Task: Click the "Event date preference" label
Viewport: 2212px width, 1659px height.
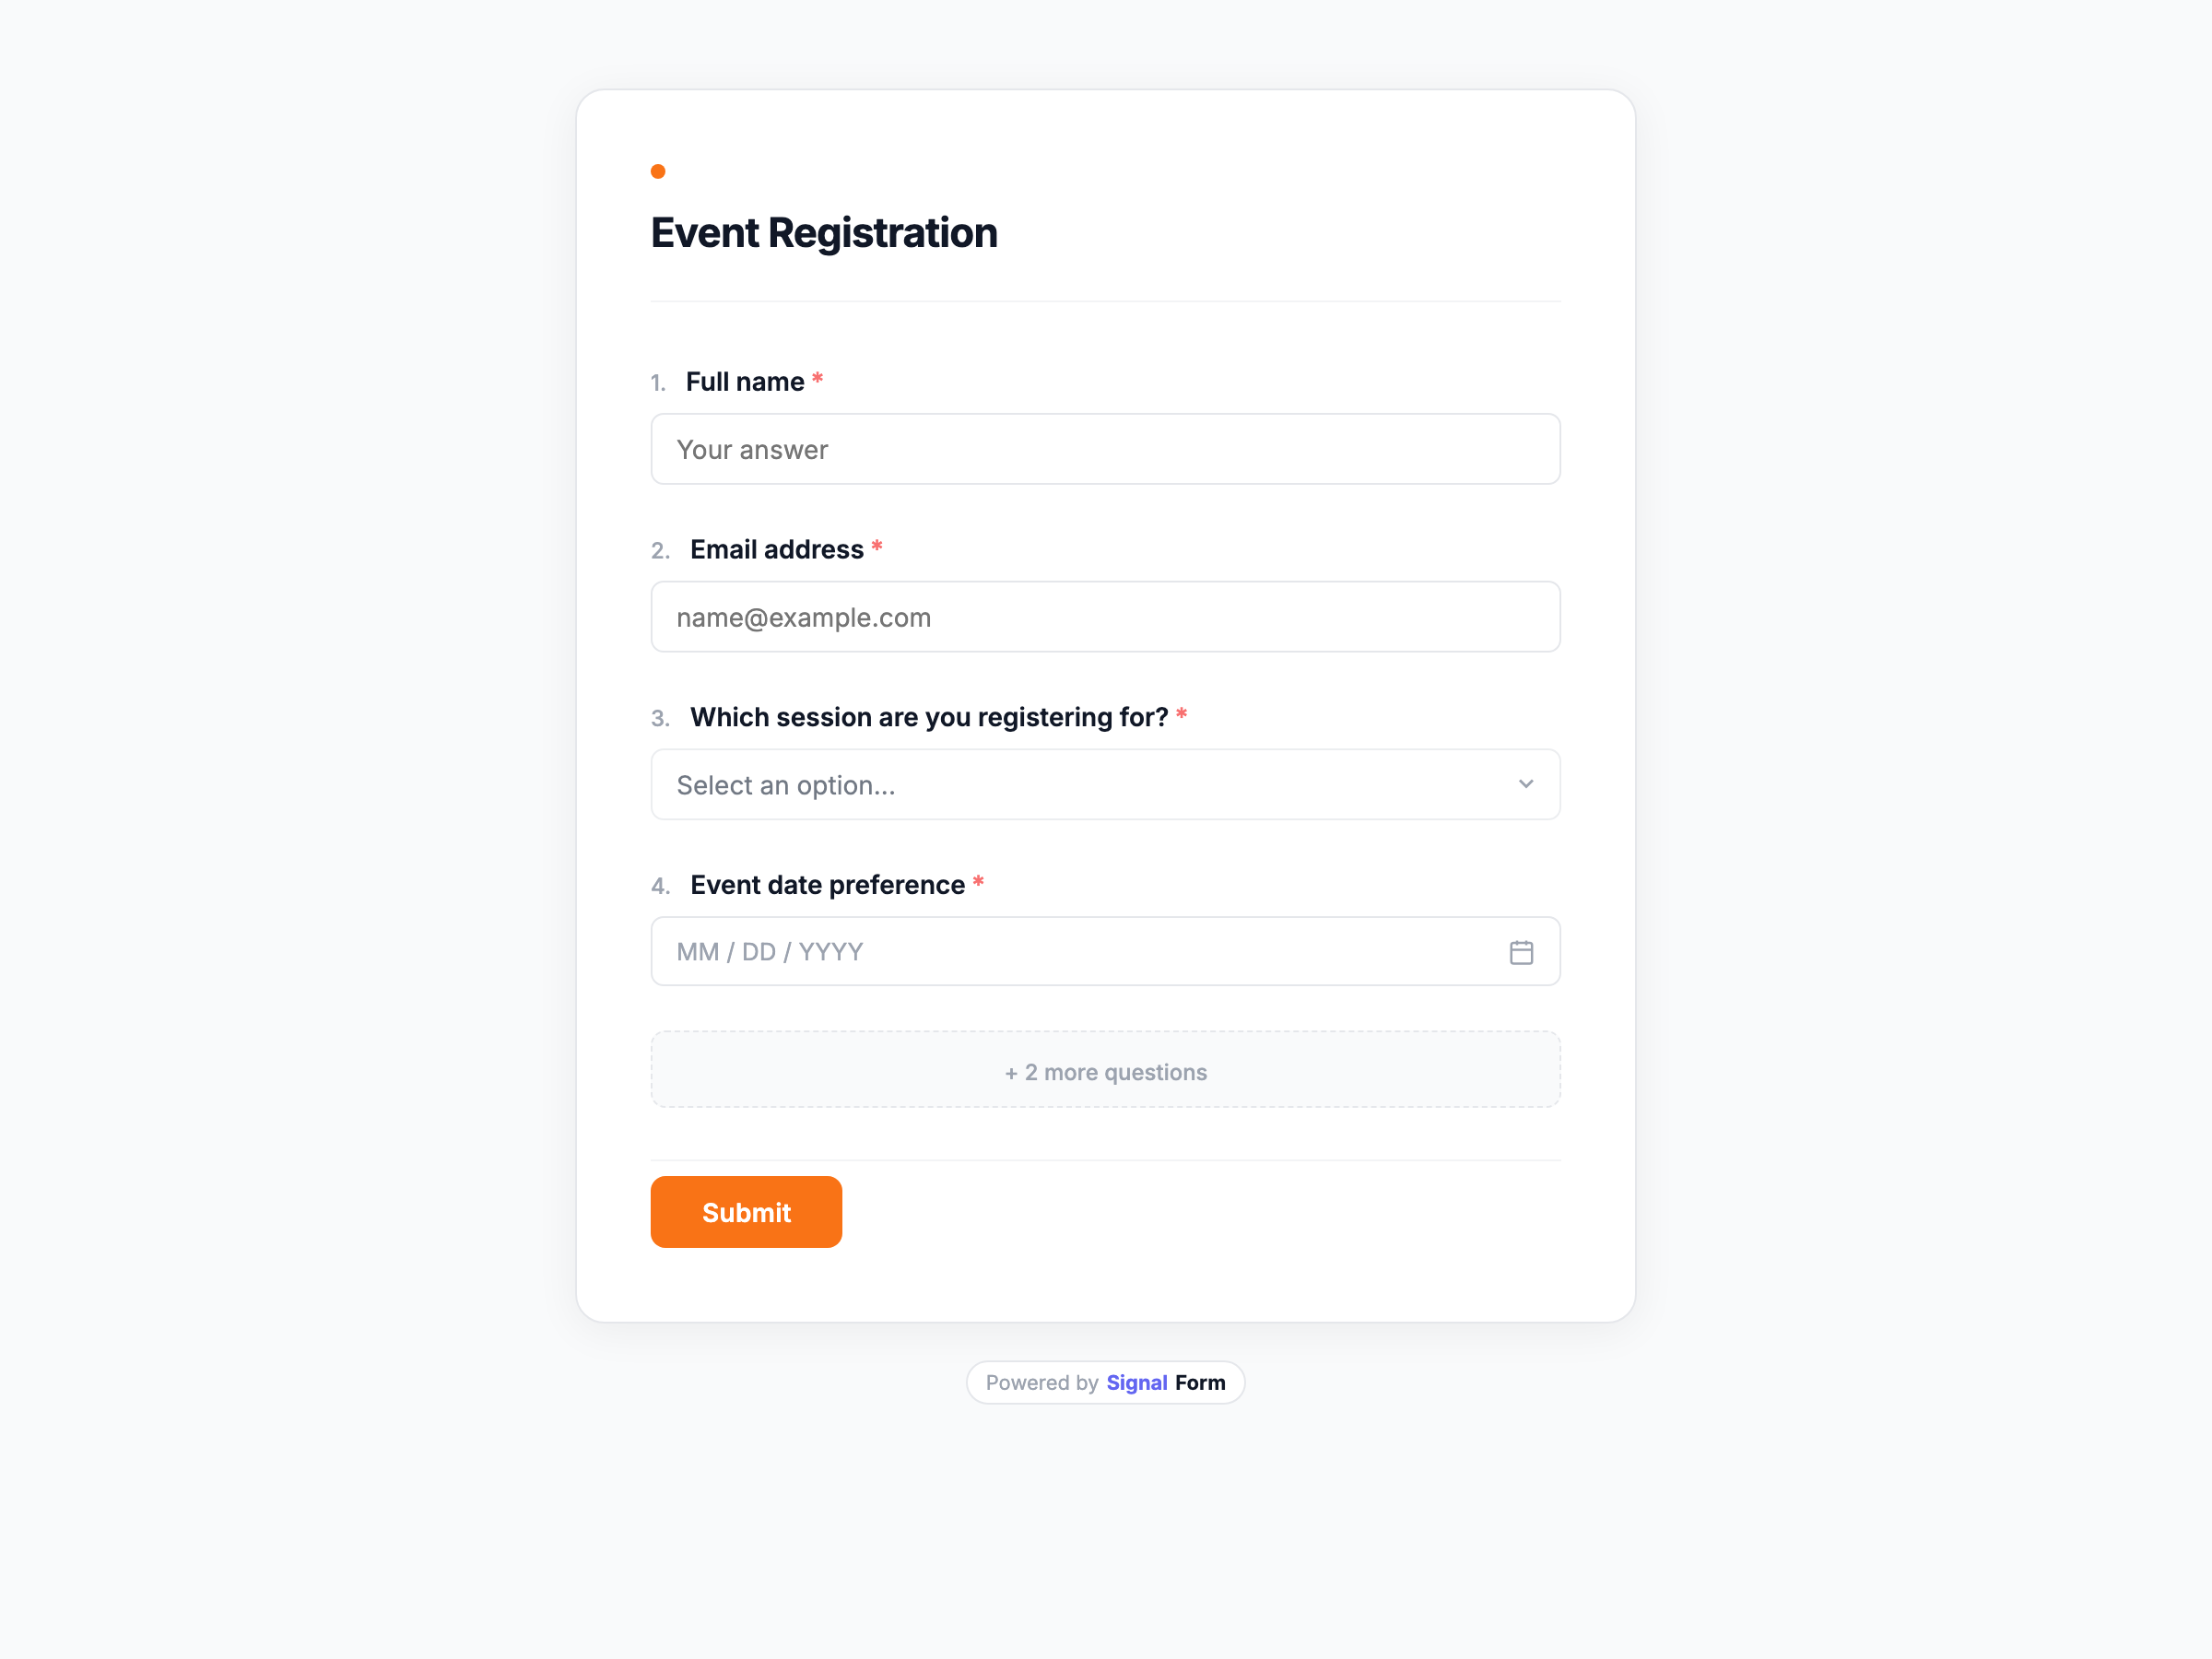Action: click(827, 885)
